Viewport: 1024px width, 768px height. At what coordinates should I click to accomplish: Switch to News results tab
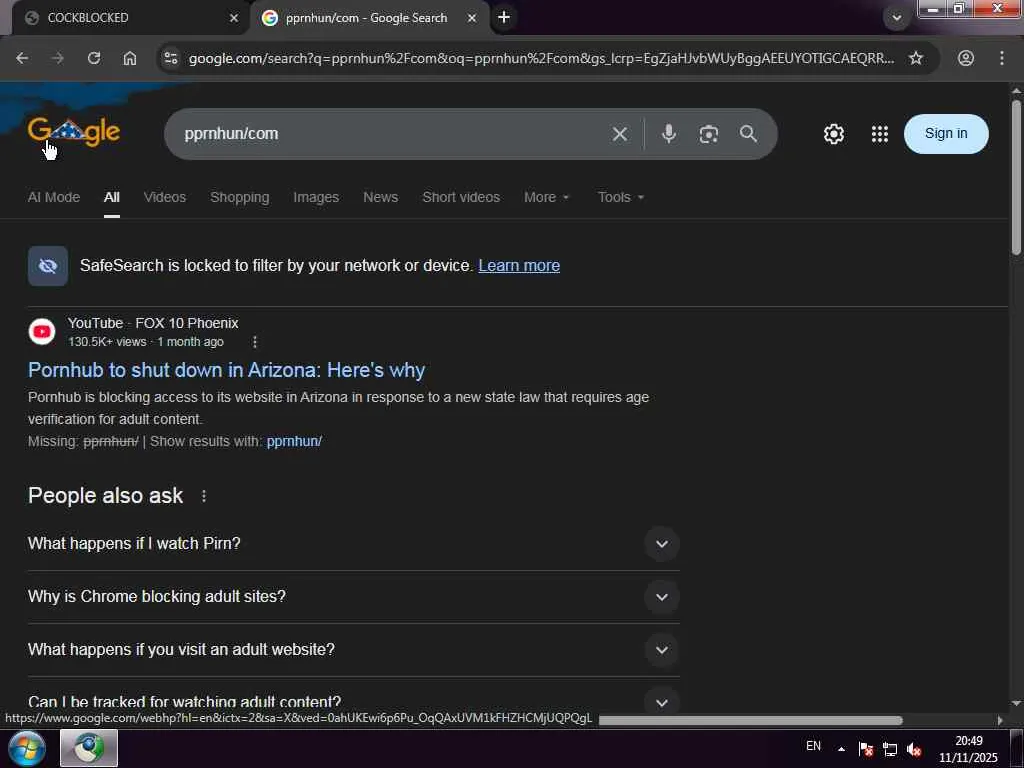pos(380,197)
